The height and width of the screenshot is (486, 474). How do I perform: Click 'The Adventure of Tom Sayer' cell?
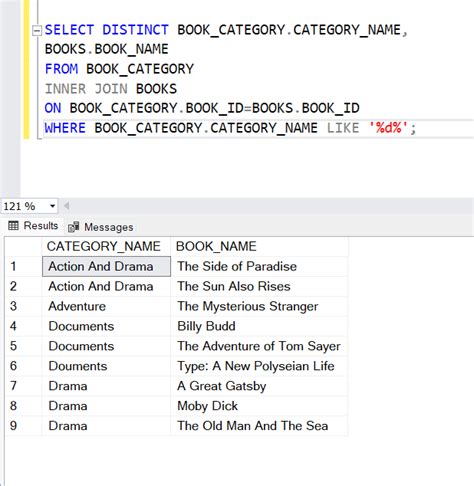click(259, 346)
